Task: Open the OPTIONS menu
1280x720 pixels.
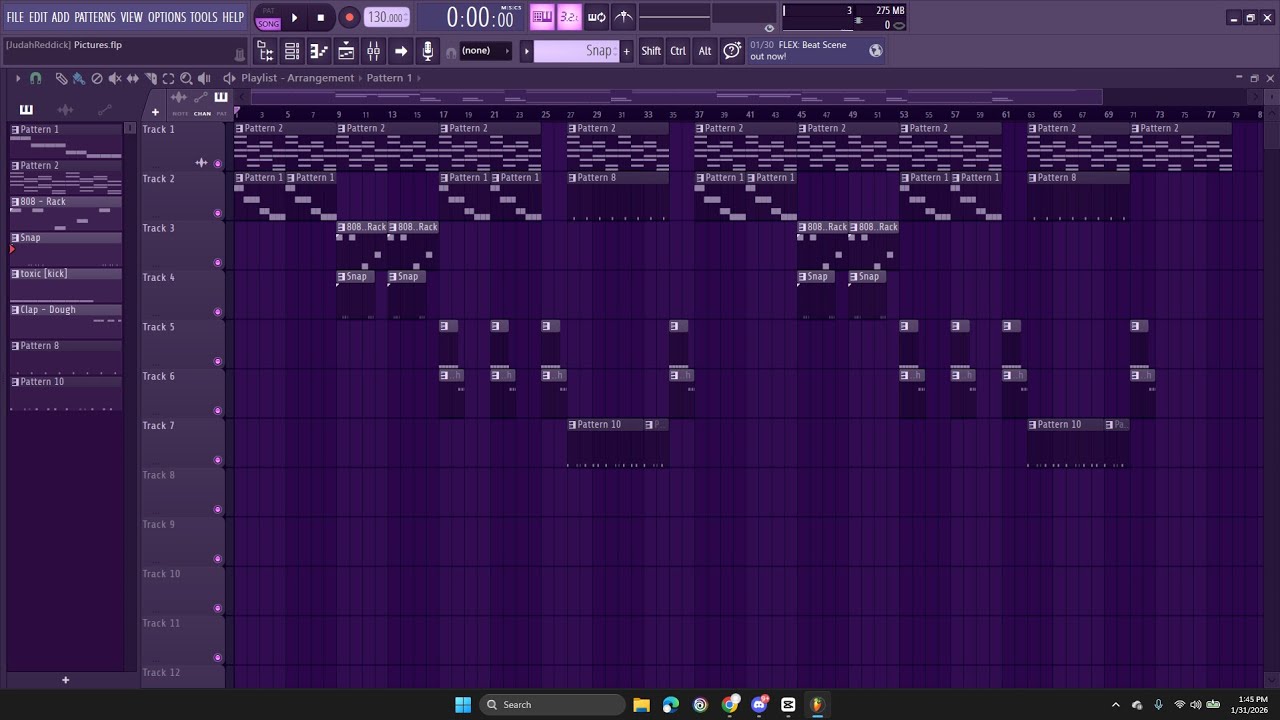Action: [167, 17]
